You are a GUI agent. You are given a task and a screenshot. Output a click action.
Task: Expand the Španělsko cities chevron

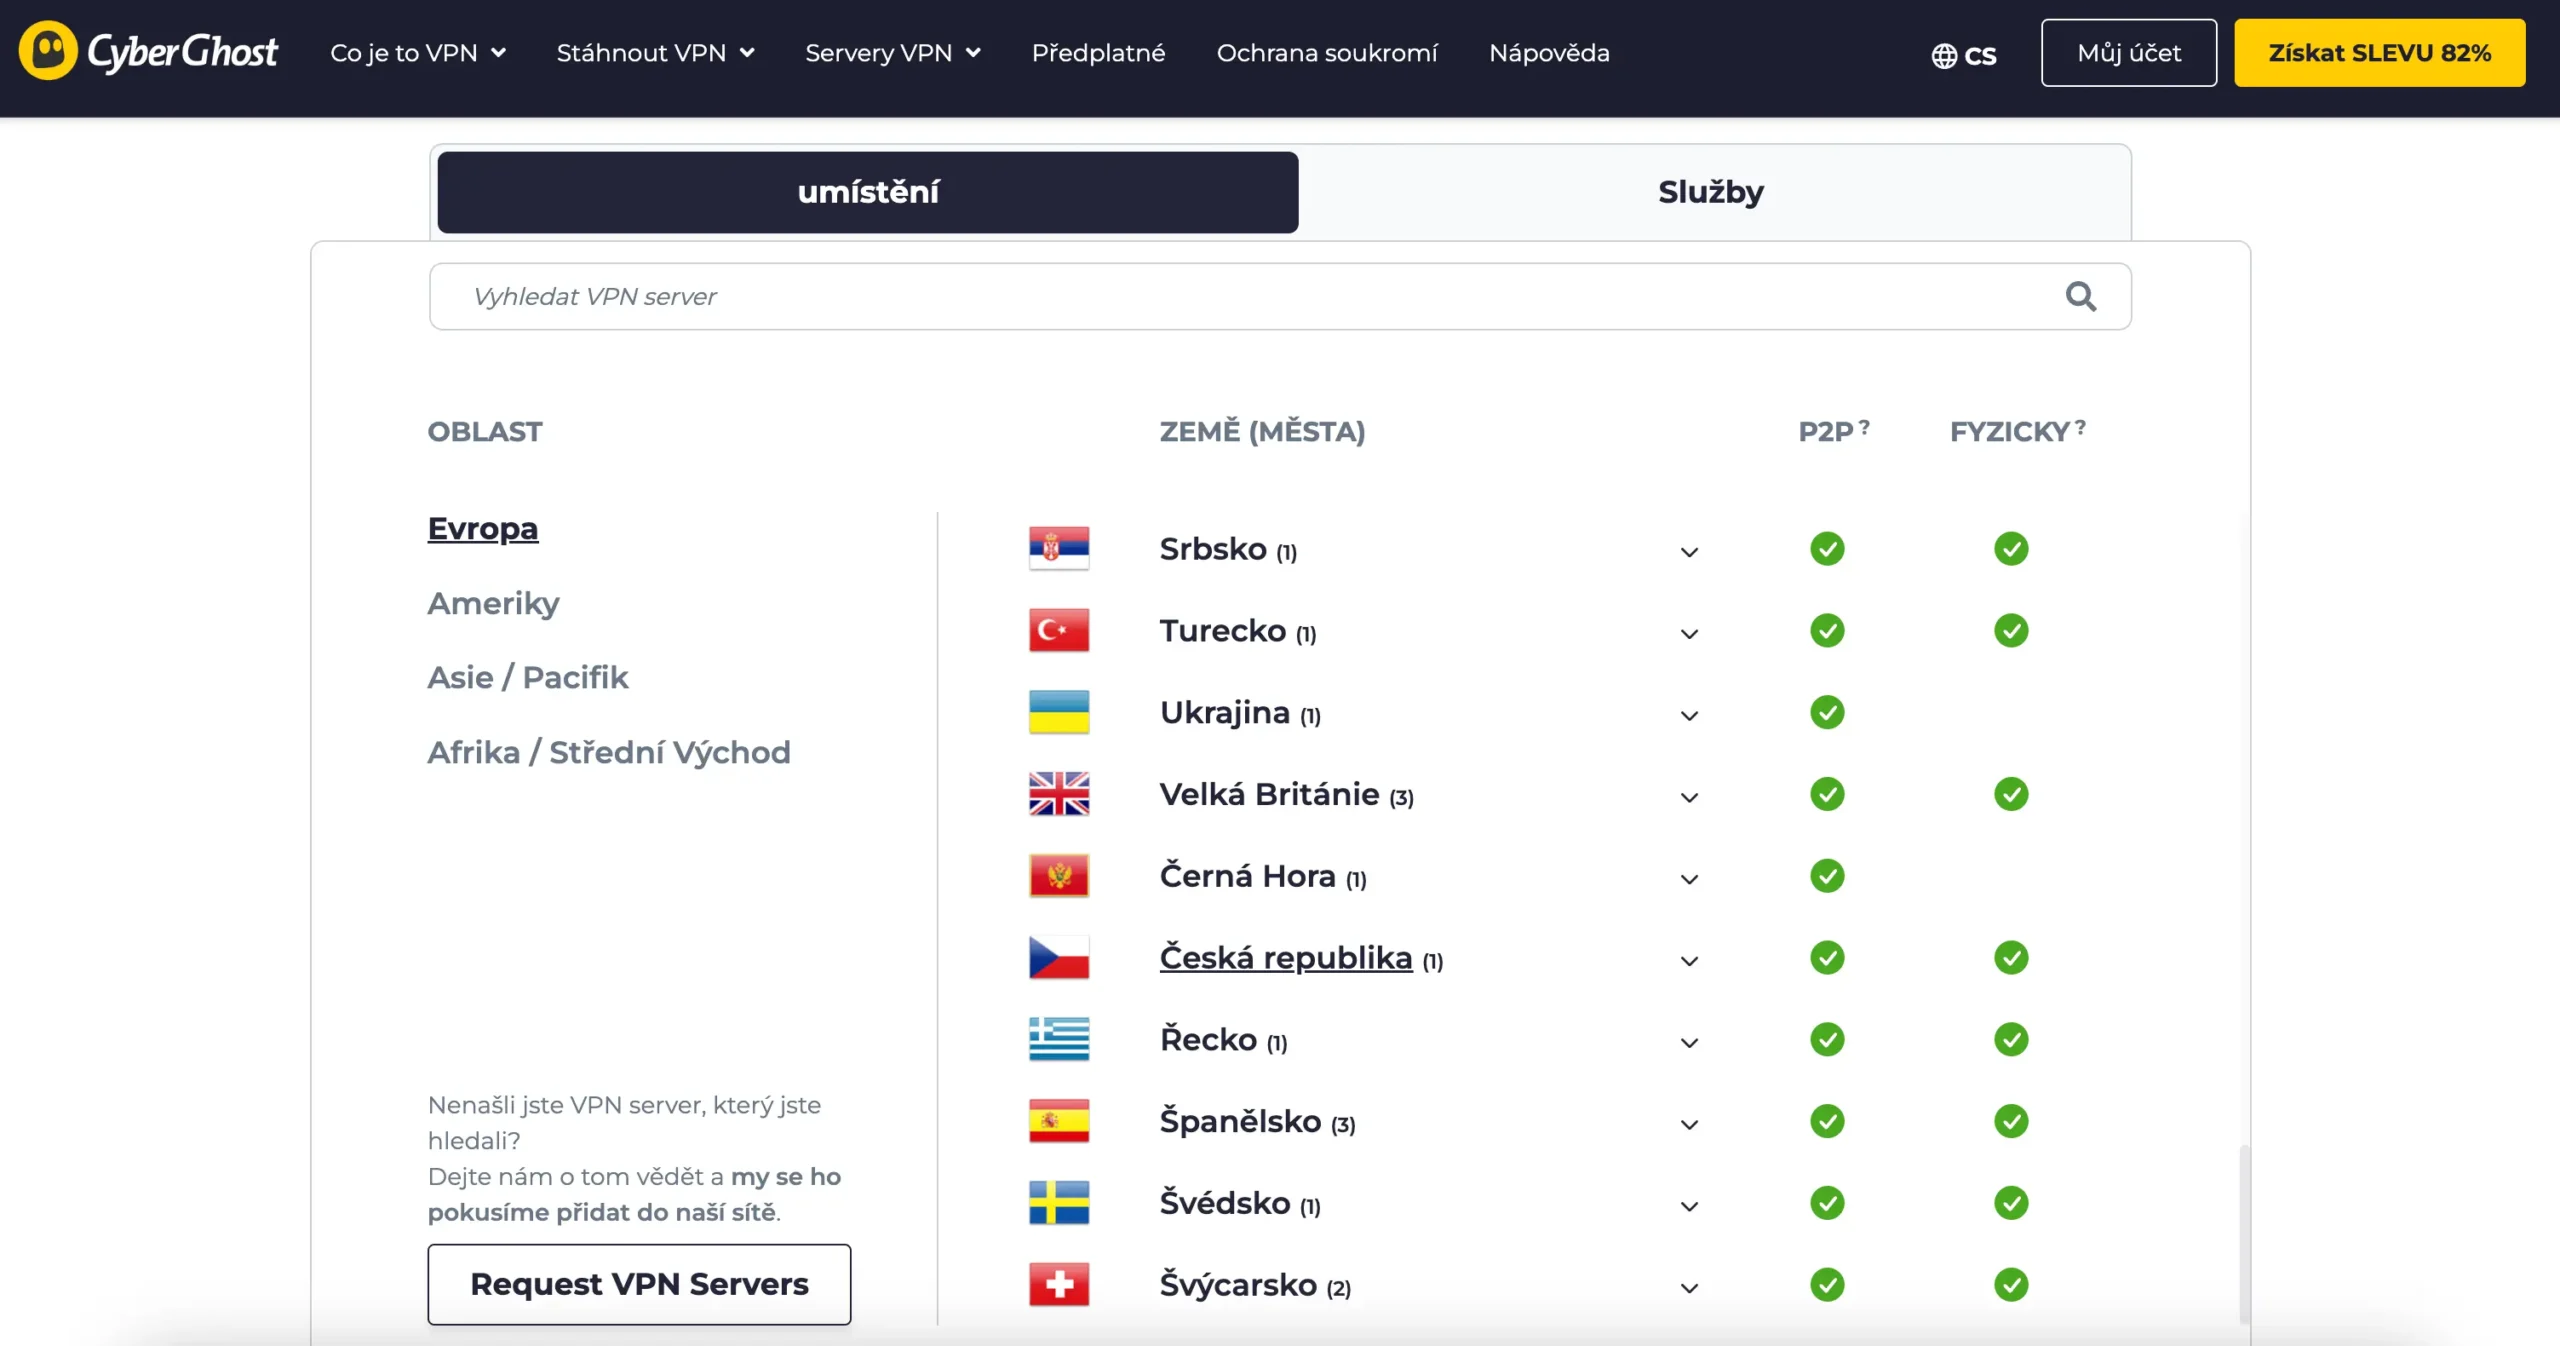1689,1125
